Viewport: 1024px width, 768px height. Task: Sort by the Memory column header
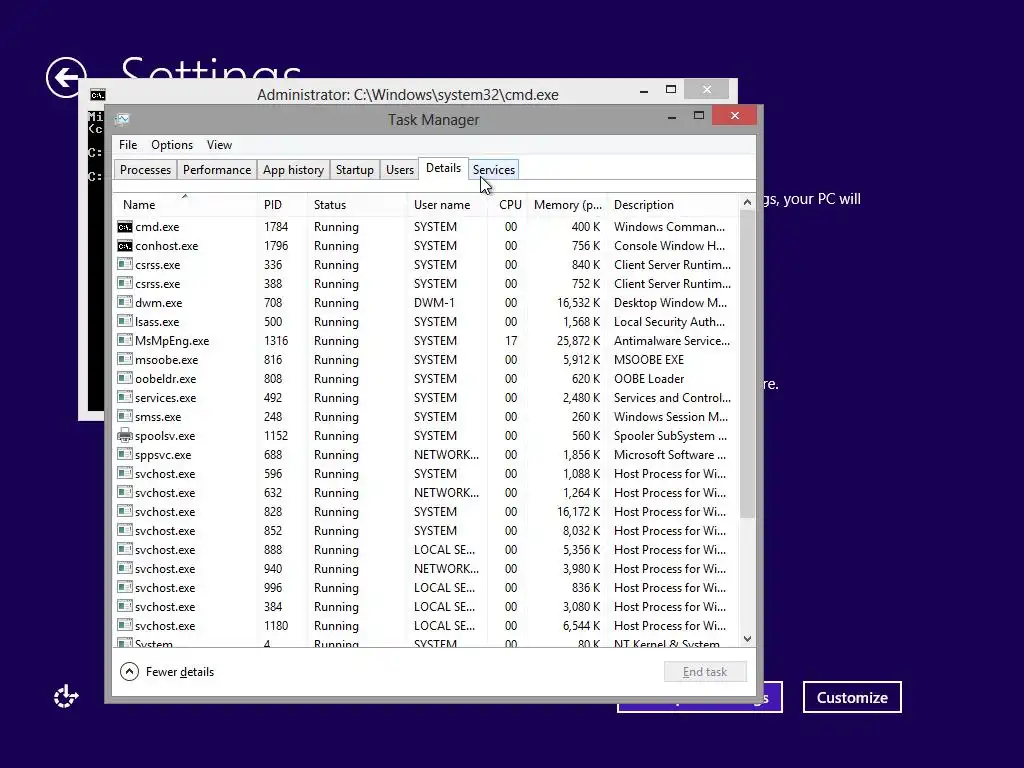(568, 204)
